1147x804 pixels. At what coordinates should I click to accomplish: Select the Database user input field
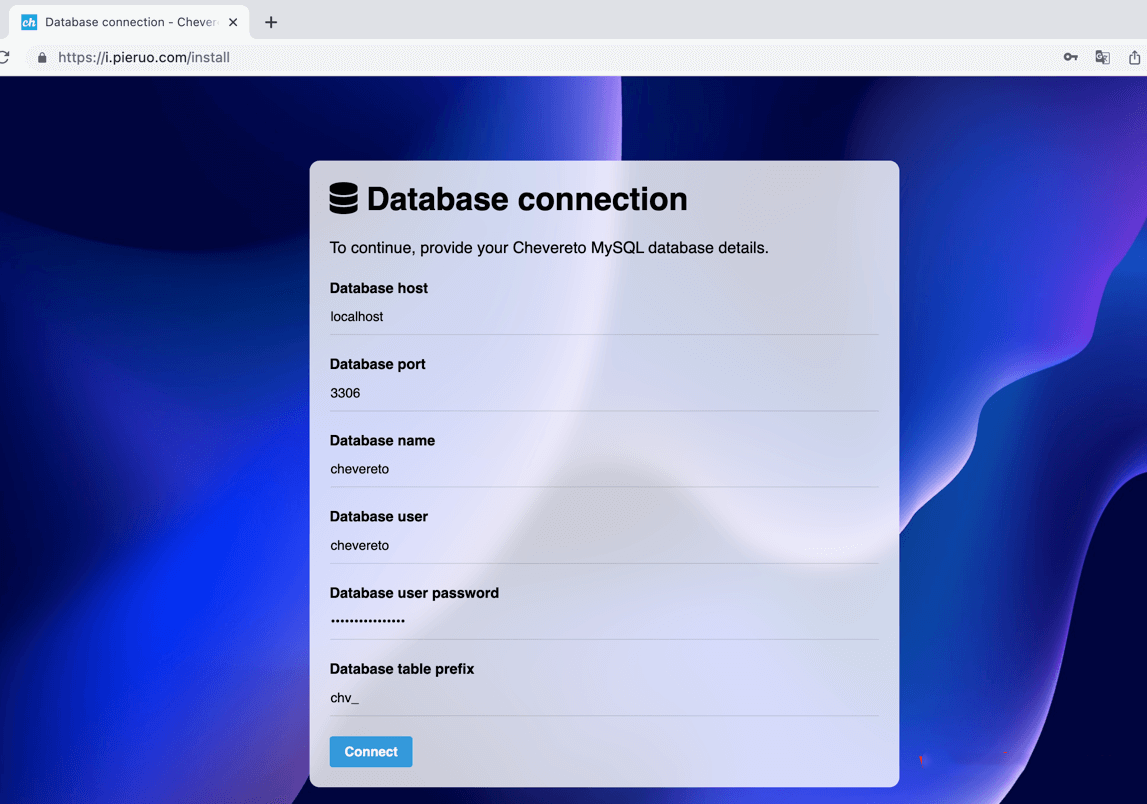pyautogui.click(x=604, y=545)
